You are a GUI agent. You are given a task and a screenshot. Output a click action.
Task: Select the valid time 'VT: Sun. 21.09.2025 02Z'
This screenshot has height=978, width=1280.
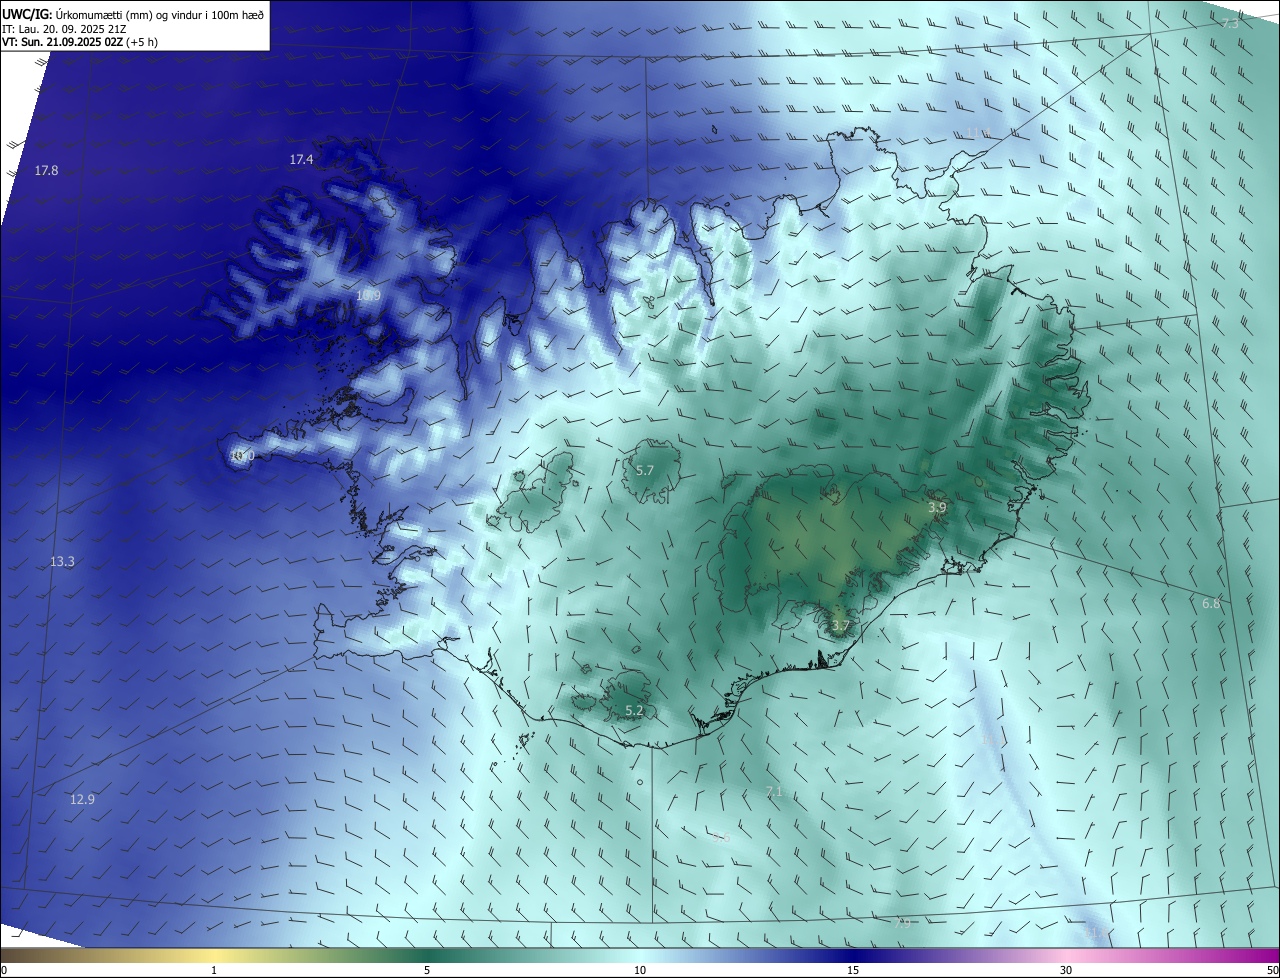tap(64, 42)
